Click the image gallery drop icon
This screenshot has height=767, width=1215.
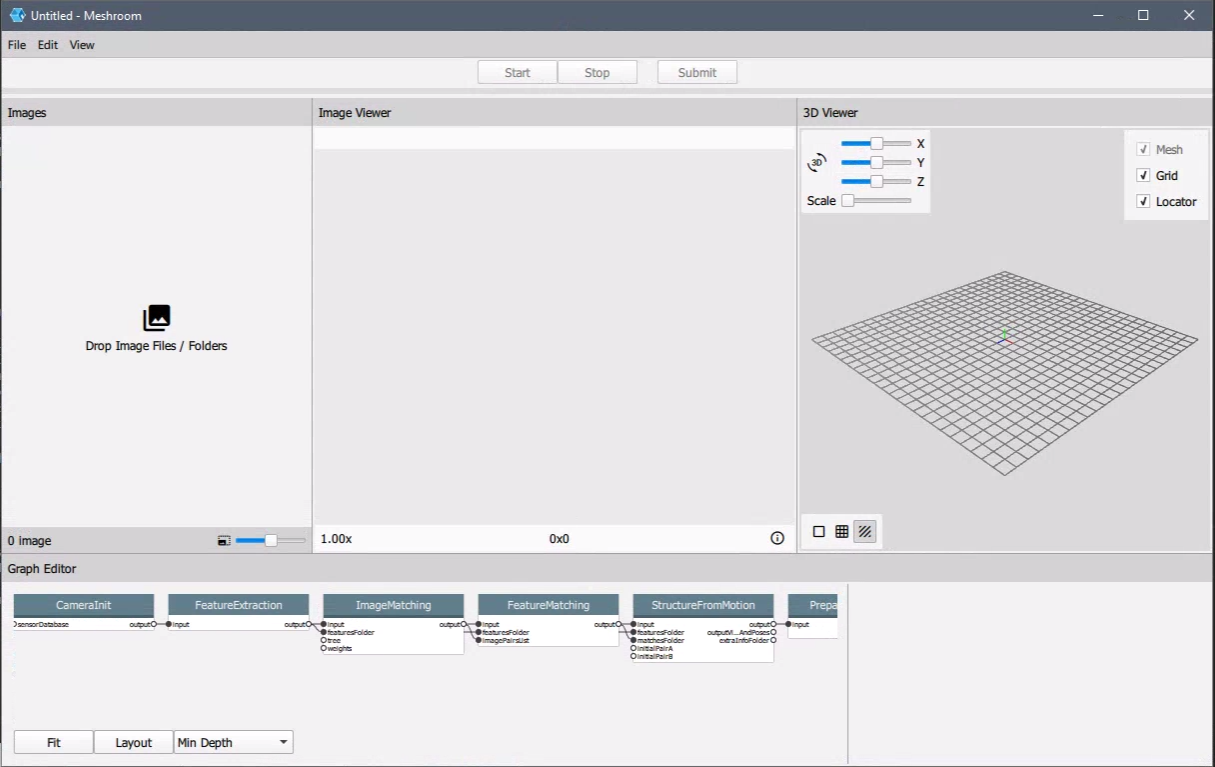coord(157,318)
